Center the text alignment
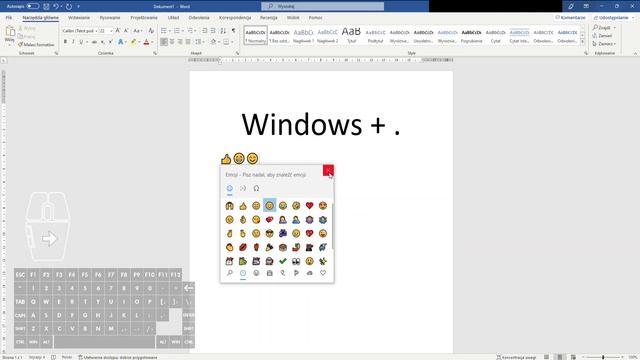This screenshot has height=360, width=640. tap(172, 42)
